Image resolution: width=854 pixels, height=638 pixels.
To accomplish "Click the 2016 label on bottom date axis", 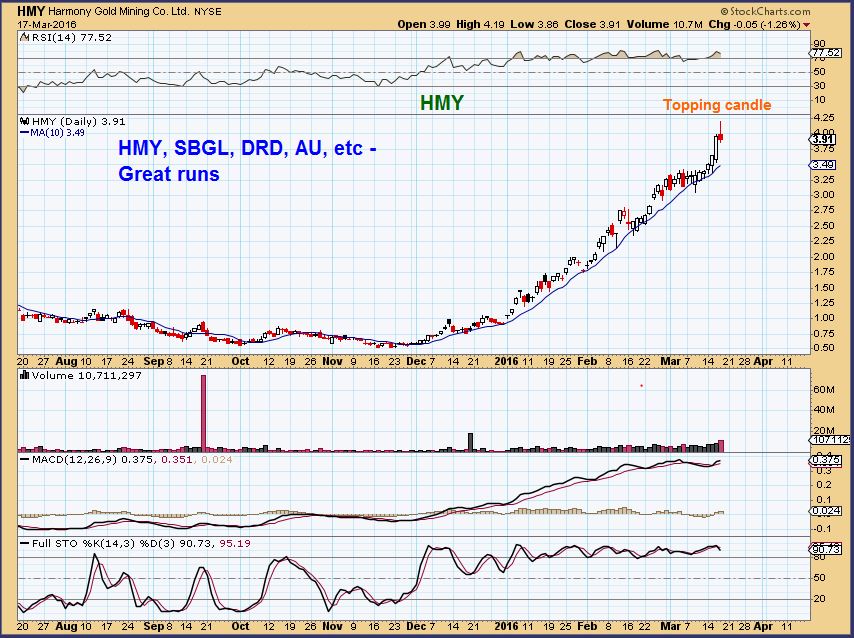I will click(x=507, y=627).
